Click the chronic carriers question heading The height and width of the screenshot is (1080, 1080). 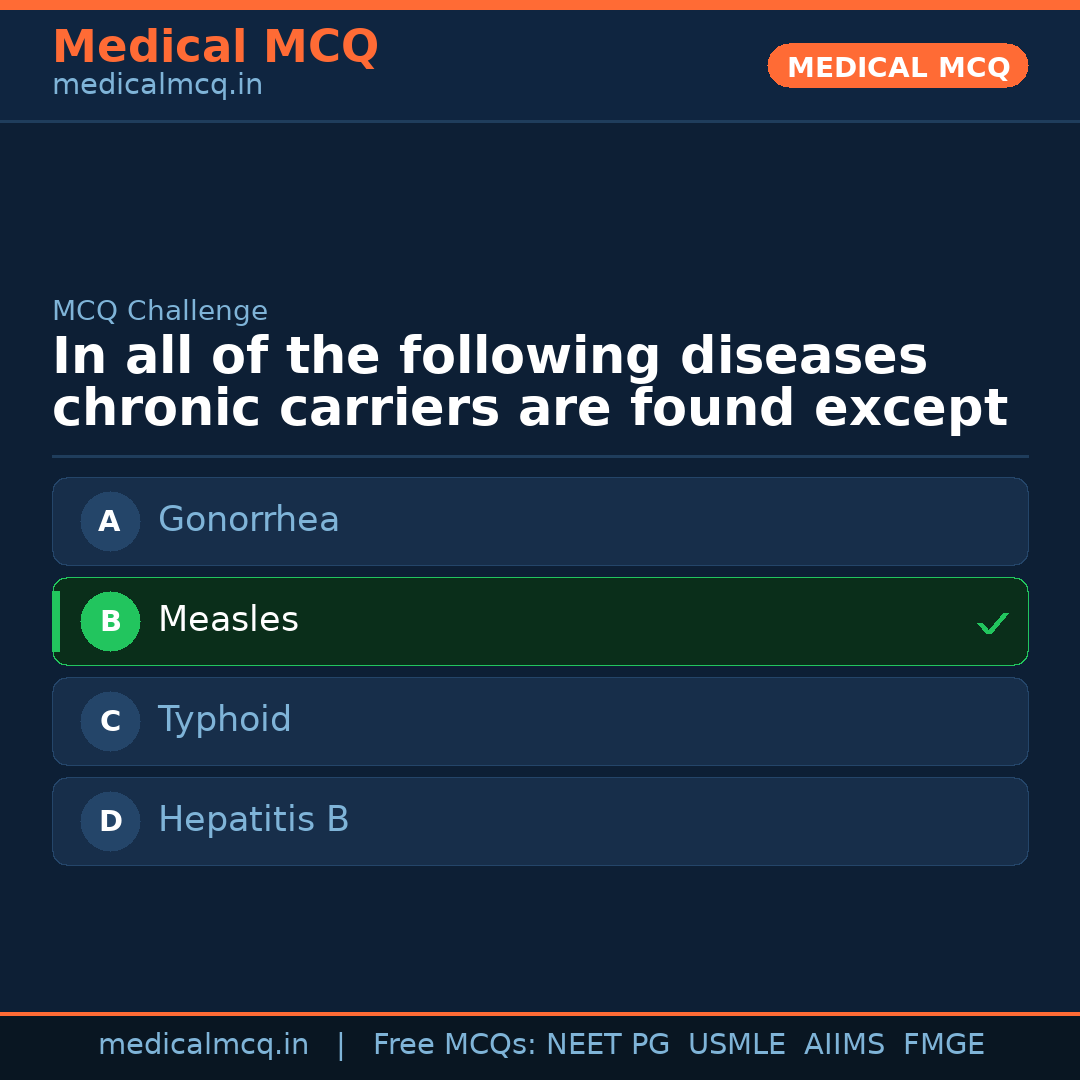pos(529,383)
